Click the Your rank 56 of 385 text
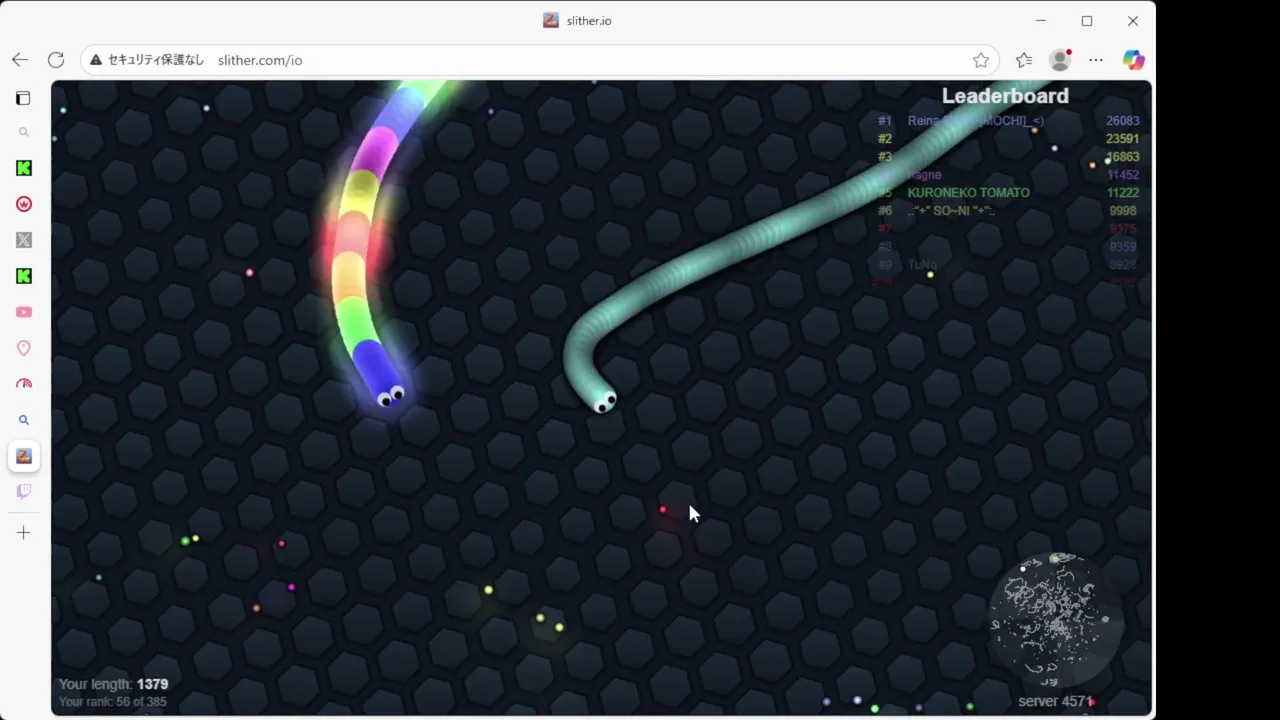This screenshot has height=720, width=1280. tap(112, 702)
